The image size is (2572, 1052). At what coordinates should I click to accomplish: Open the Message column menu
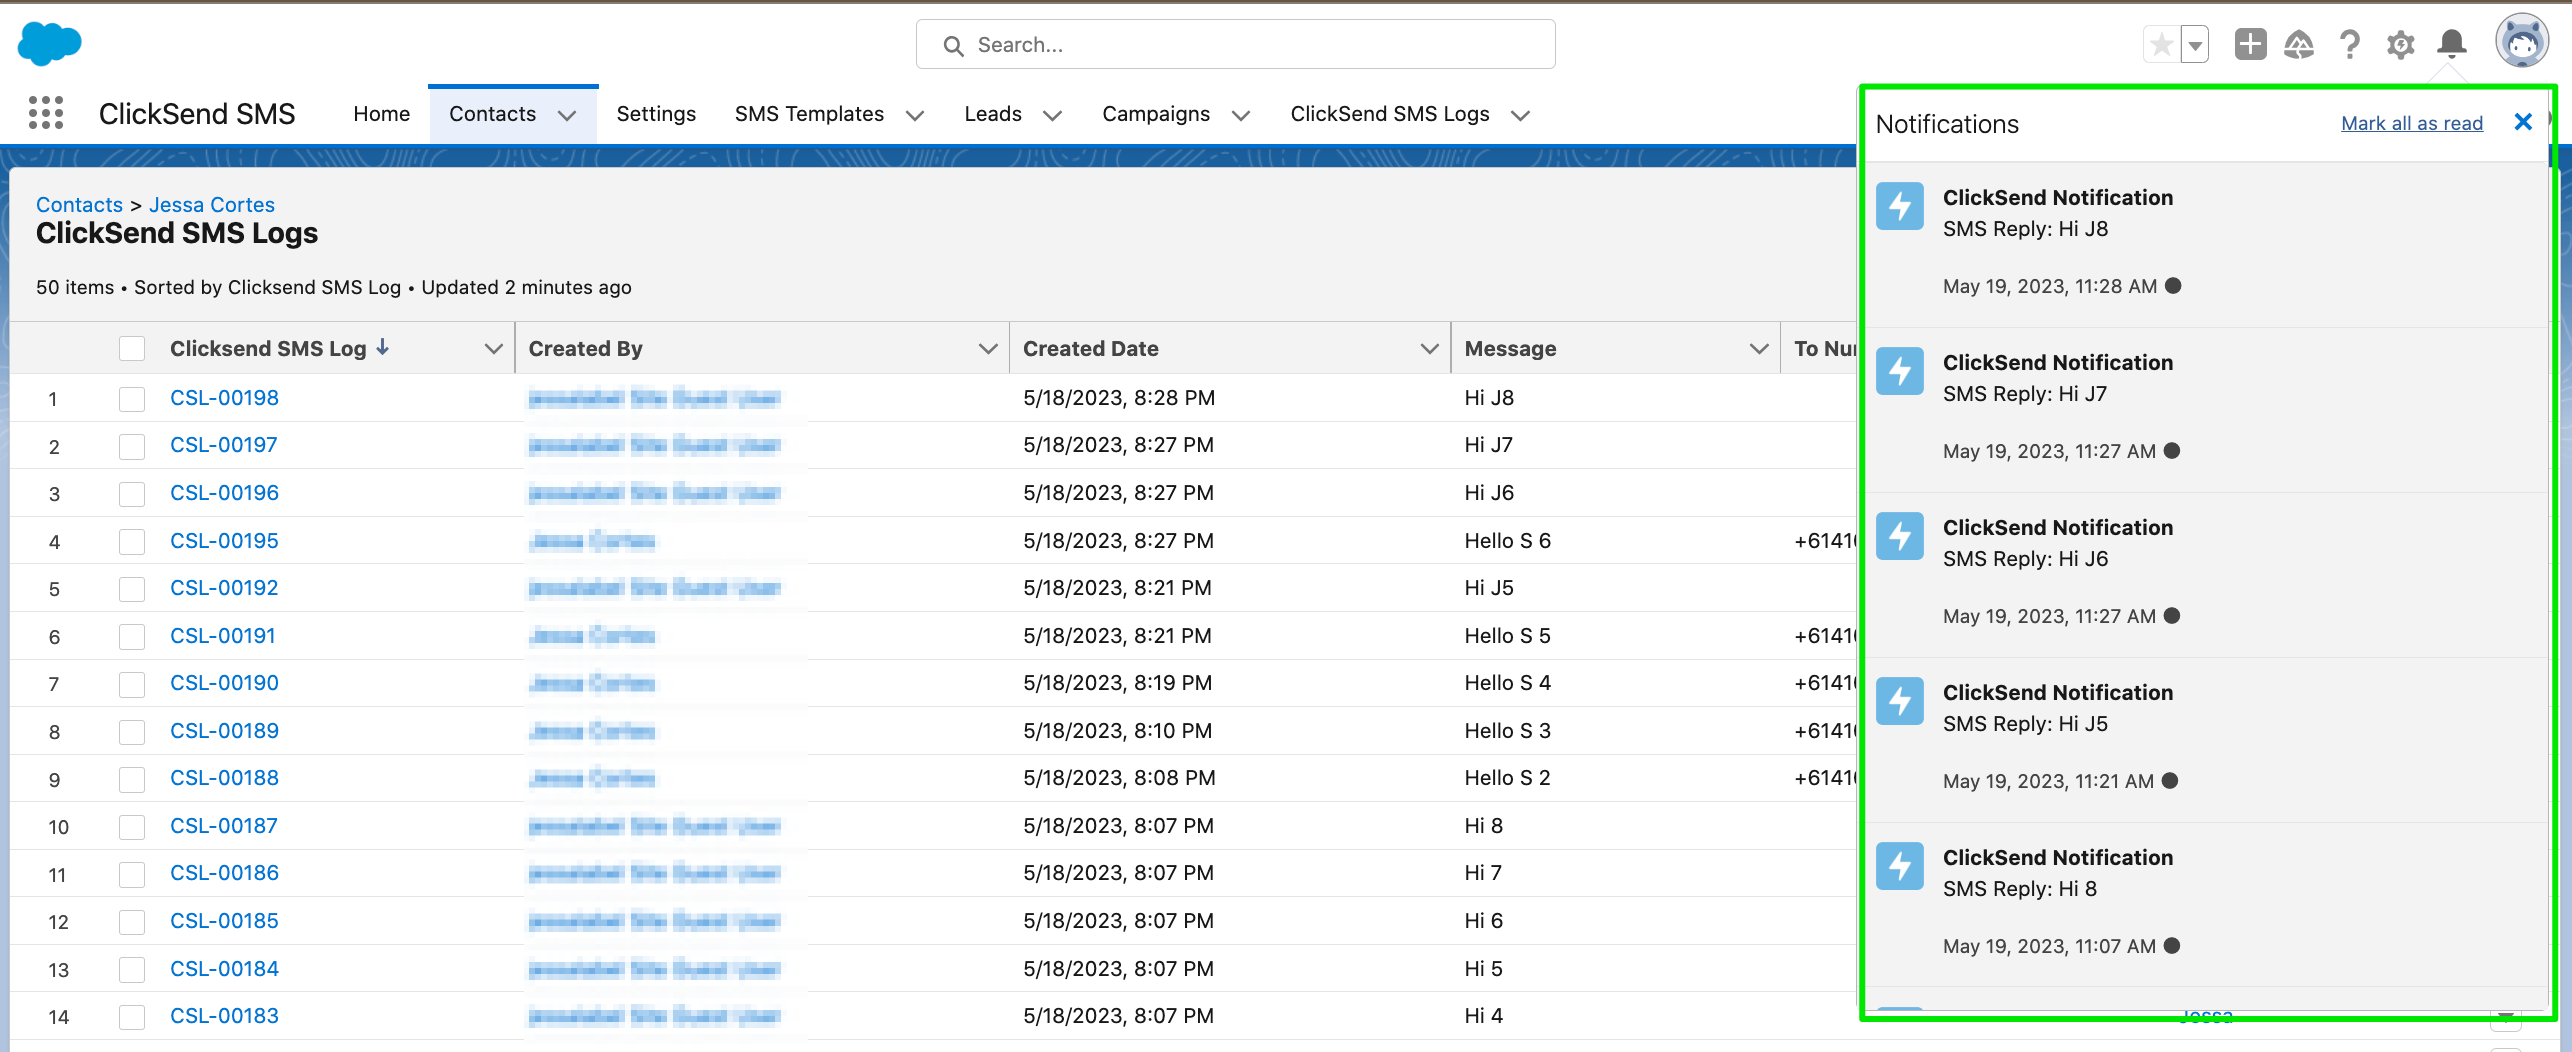point(1759,348)
